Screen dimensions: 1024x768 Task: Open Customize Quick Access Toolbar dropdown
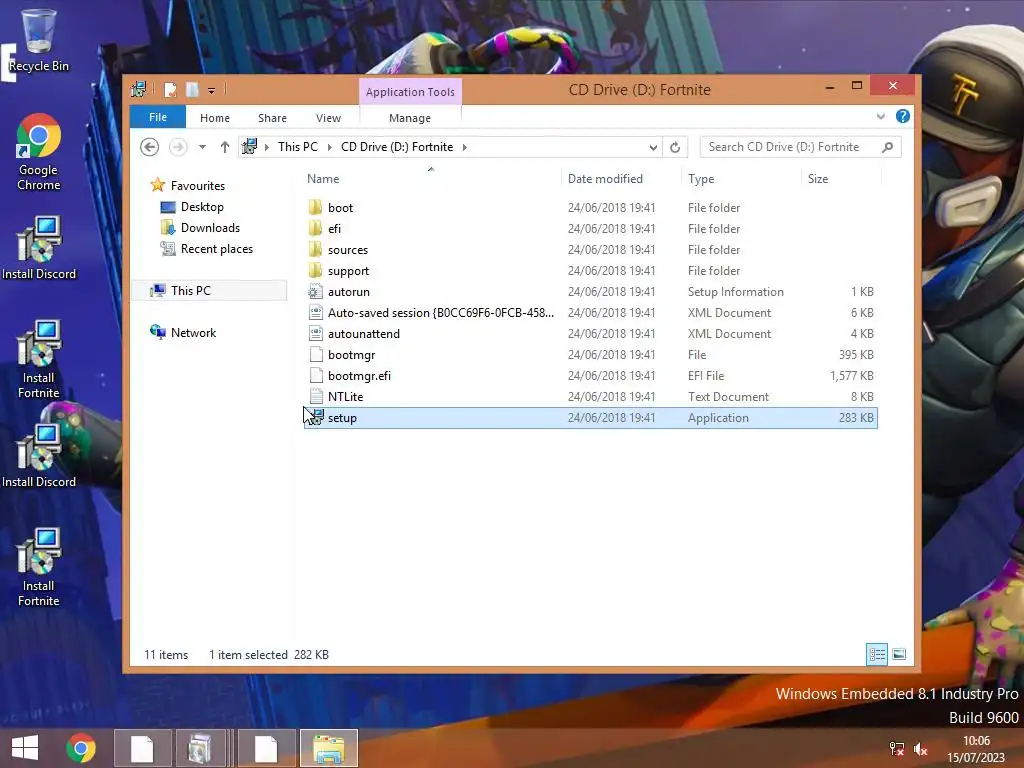pos(212,90)
